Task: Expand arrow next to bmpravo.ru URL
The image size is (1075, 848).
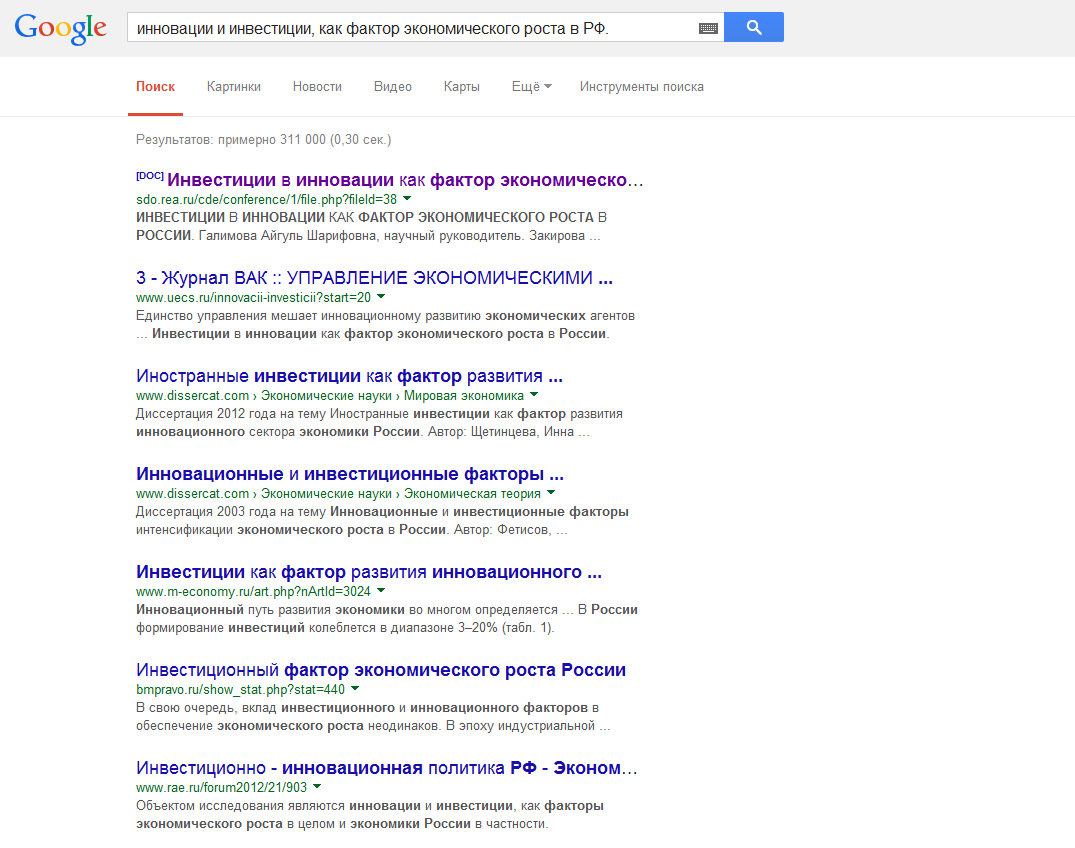Action: tap(355, 689)
